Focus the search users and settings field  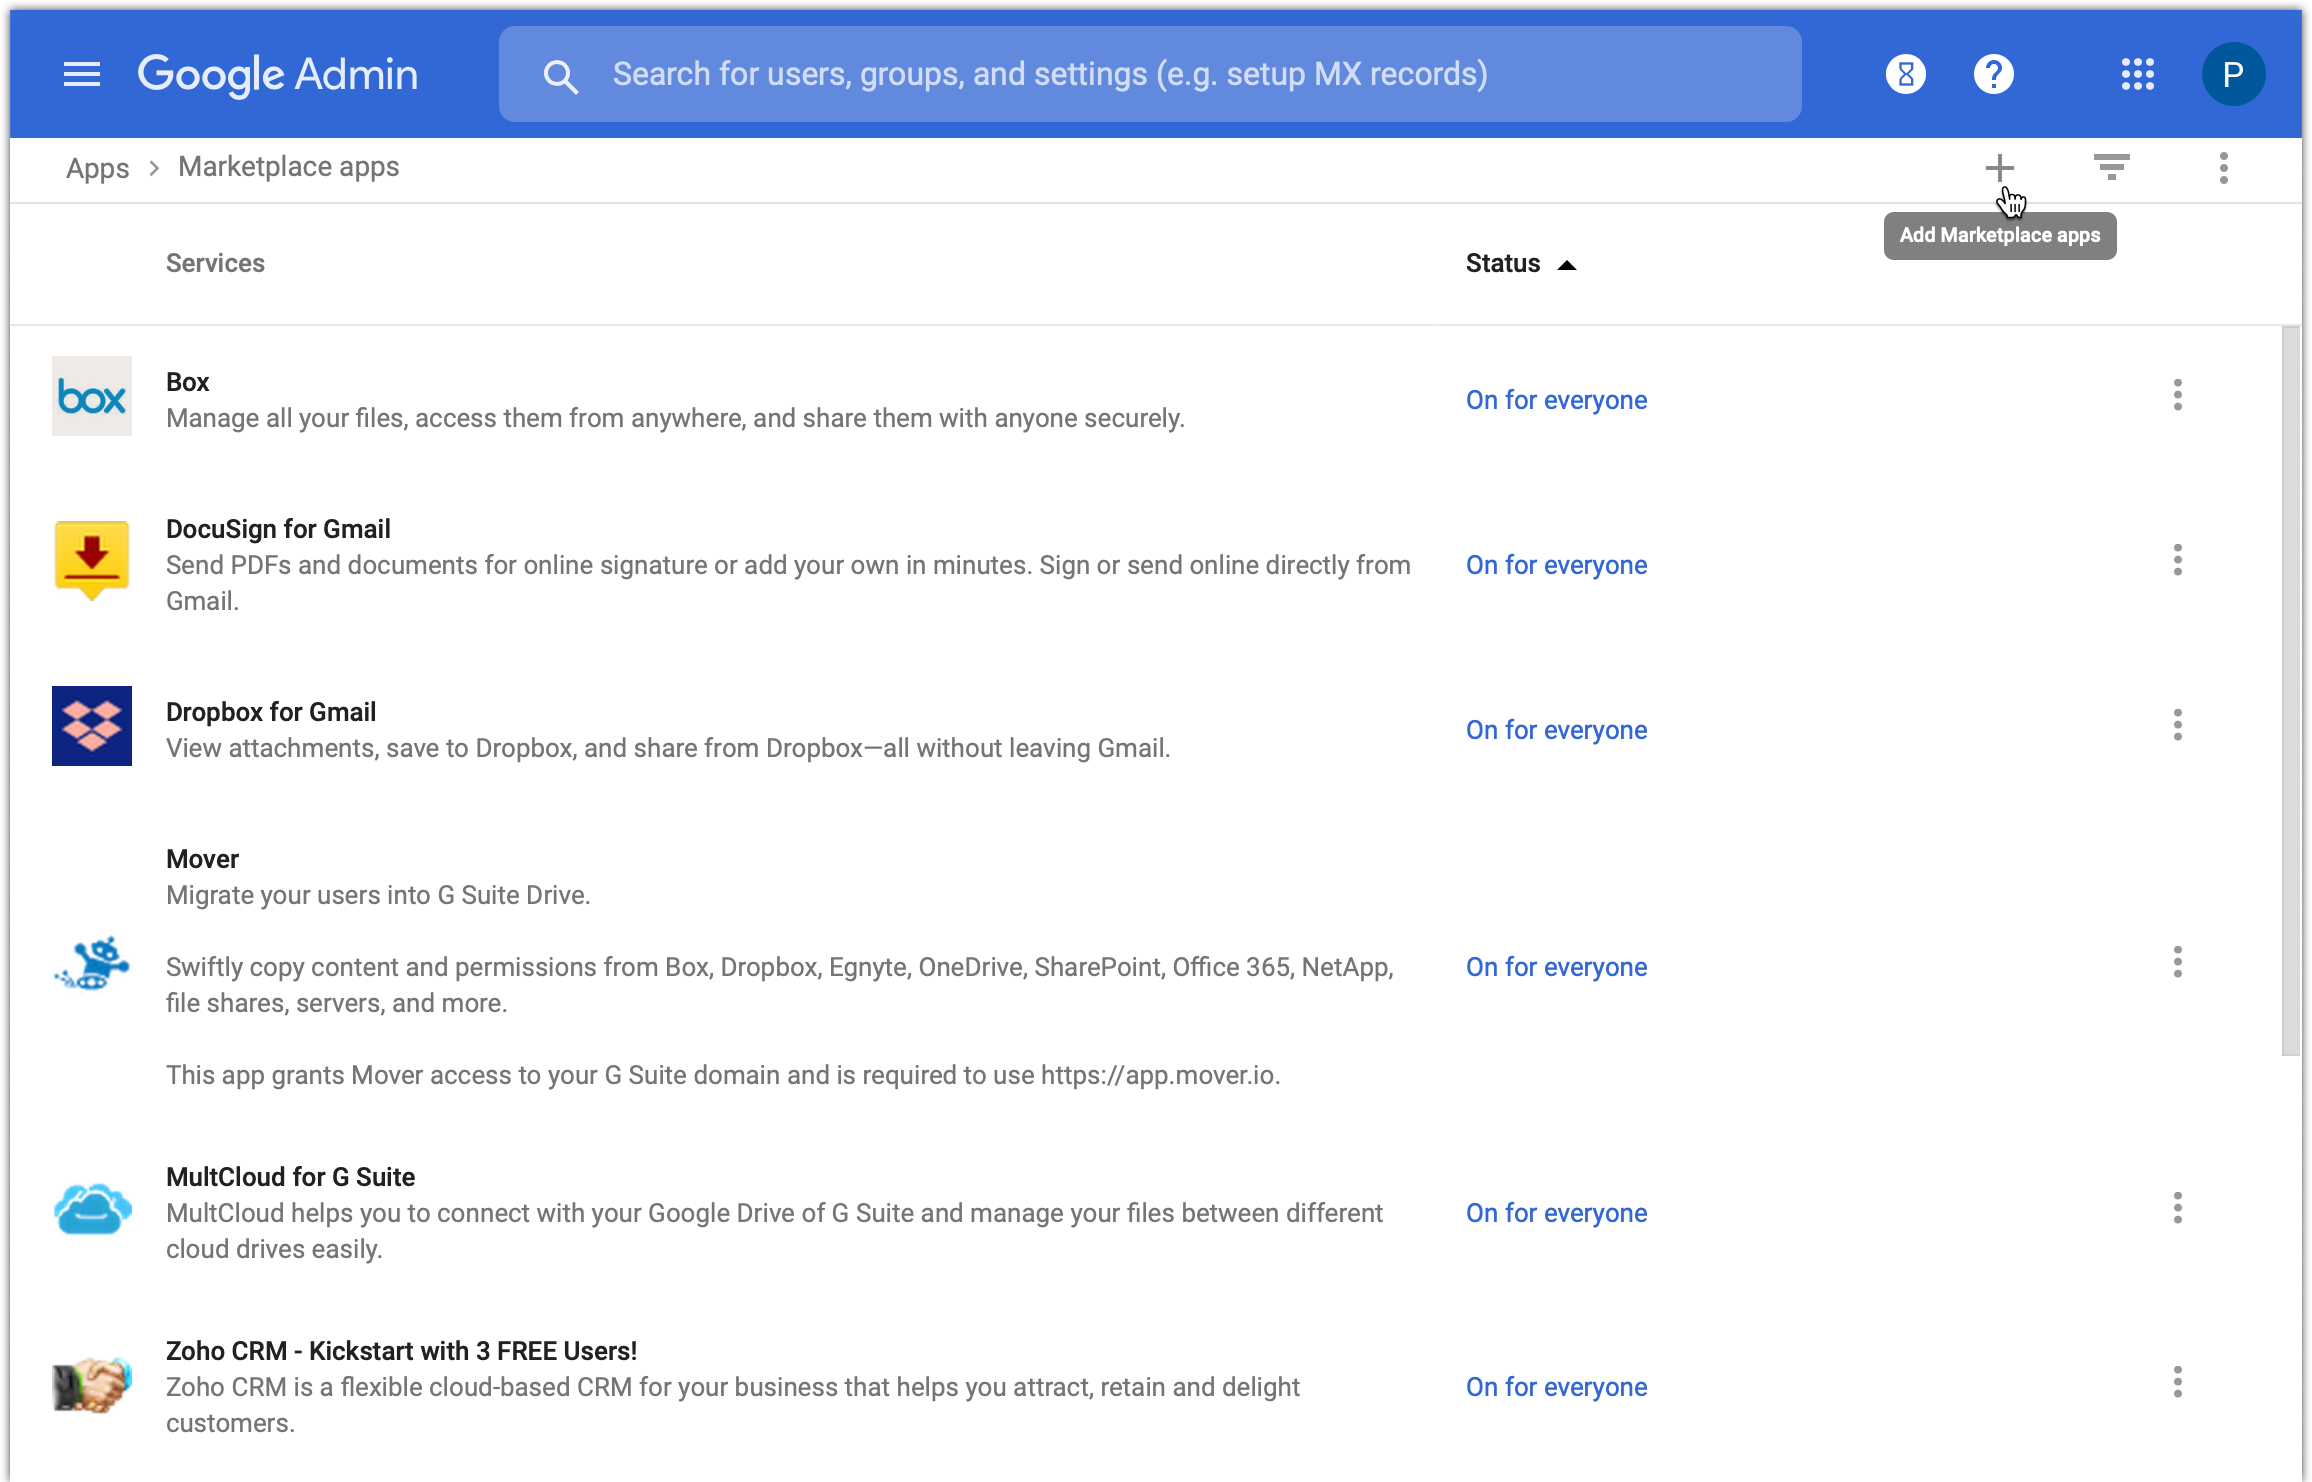coord(1150,74)
